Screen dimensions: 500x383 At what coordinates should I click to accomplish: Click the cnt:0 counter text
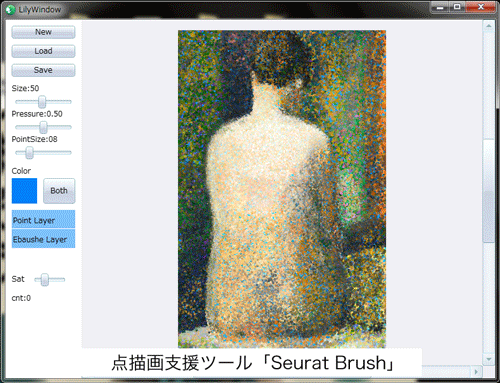click(21, 298)
